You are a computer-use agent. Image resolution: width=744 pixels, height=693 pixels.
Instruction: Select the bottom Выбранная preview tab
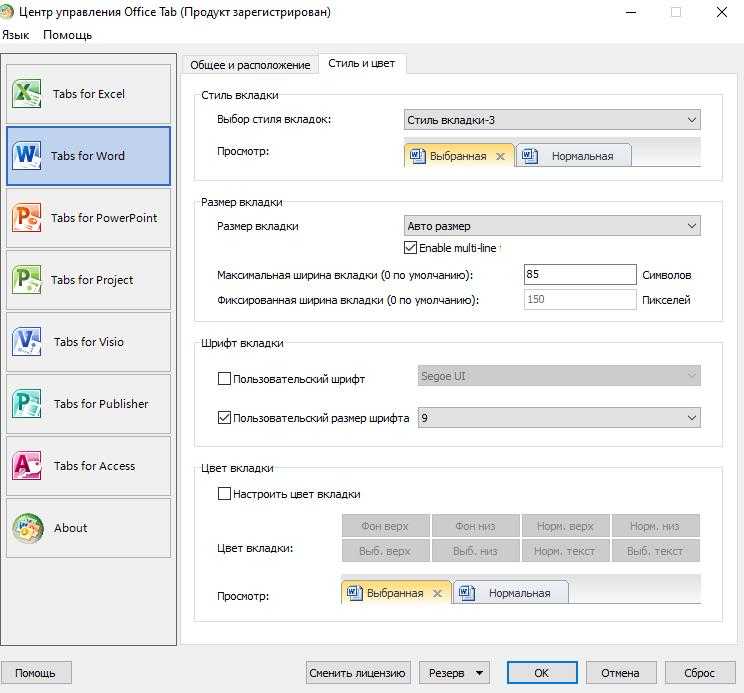pos(395,592)
